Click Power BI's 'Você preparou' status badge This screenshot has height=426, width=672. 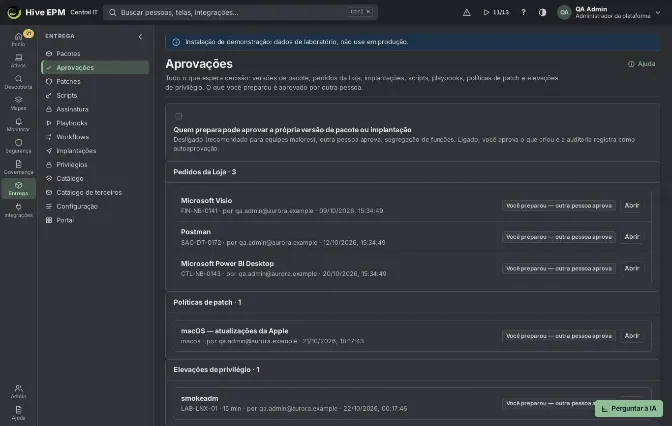coord(558,268)
